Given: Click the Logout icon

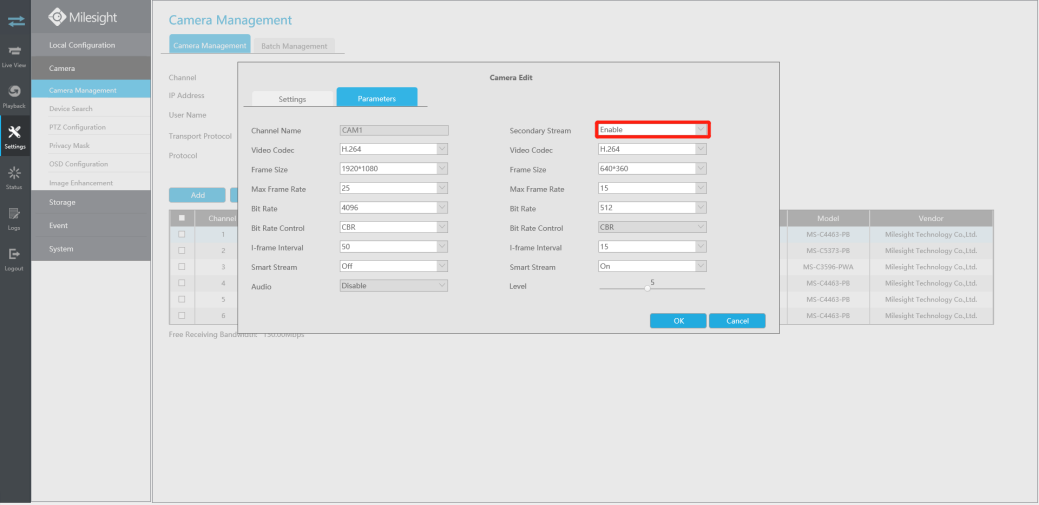Looking at the screenshot, I should [15, 258].
